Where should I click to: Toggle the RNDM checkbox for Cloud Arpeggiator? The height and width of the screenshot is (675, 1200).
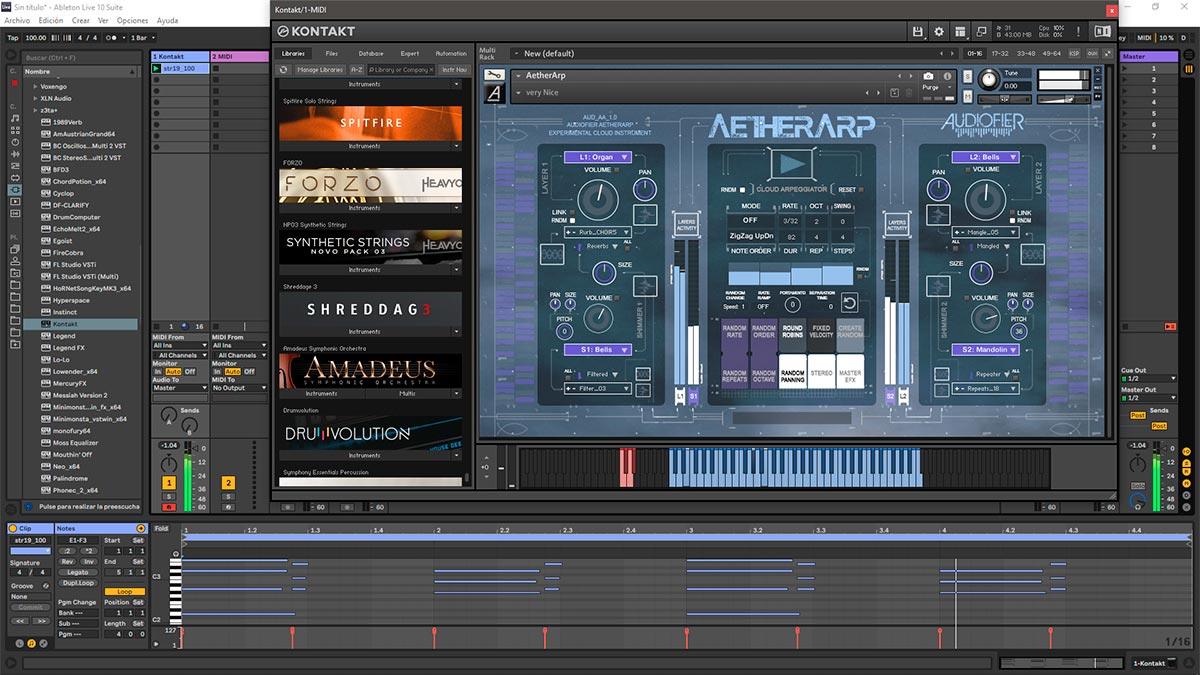click(x=743, y=189)
